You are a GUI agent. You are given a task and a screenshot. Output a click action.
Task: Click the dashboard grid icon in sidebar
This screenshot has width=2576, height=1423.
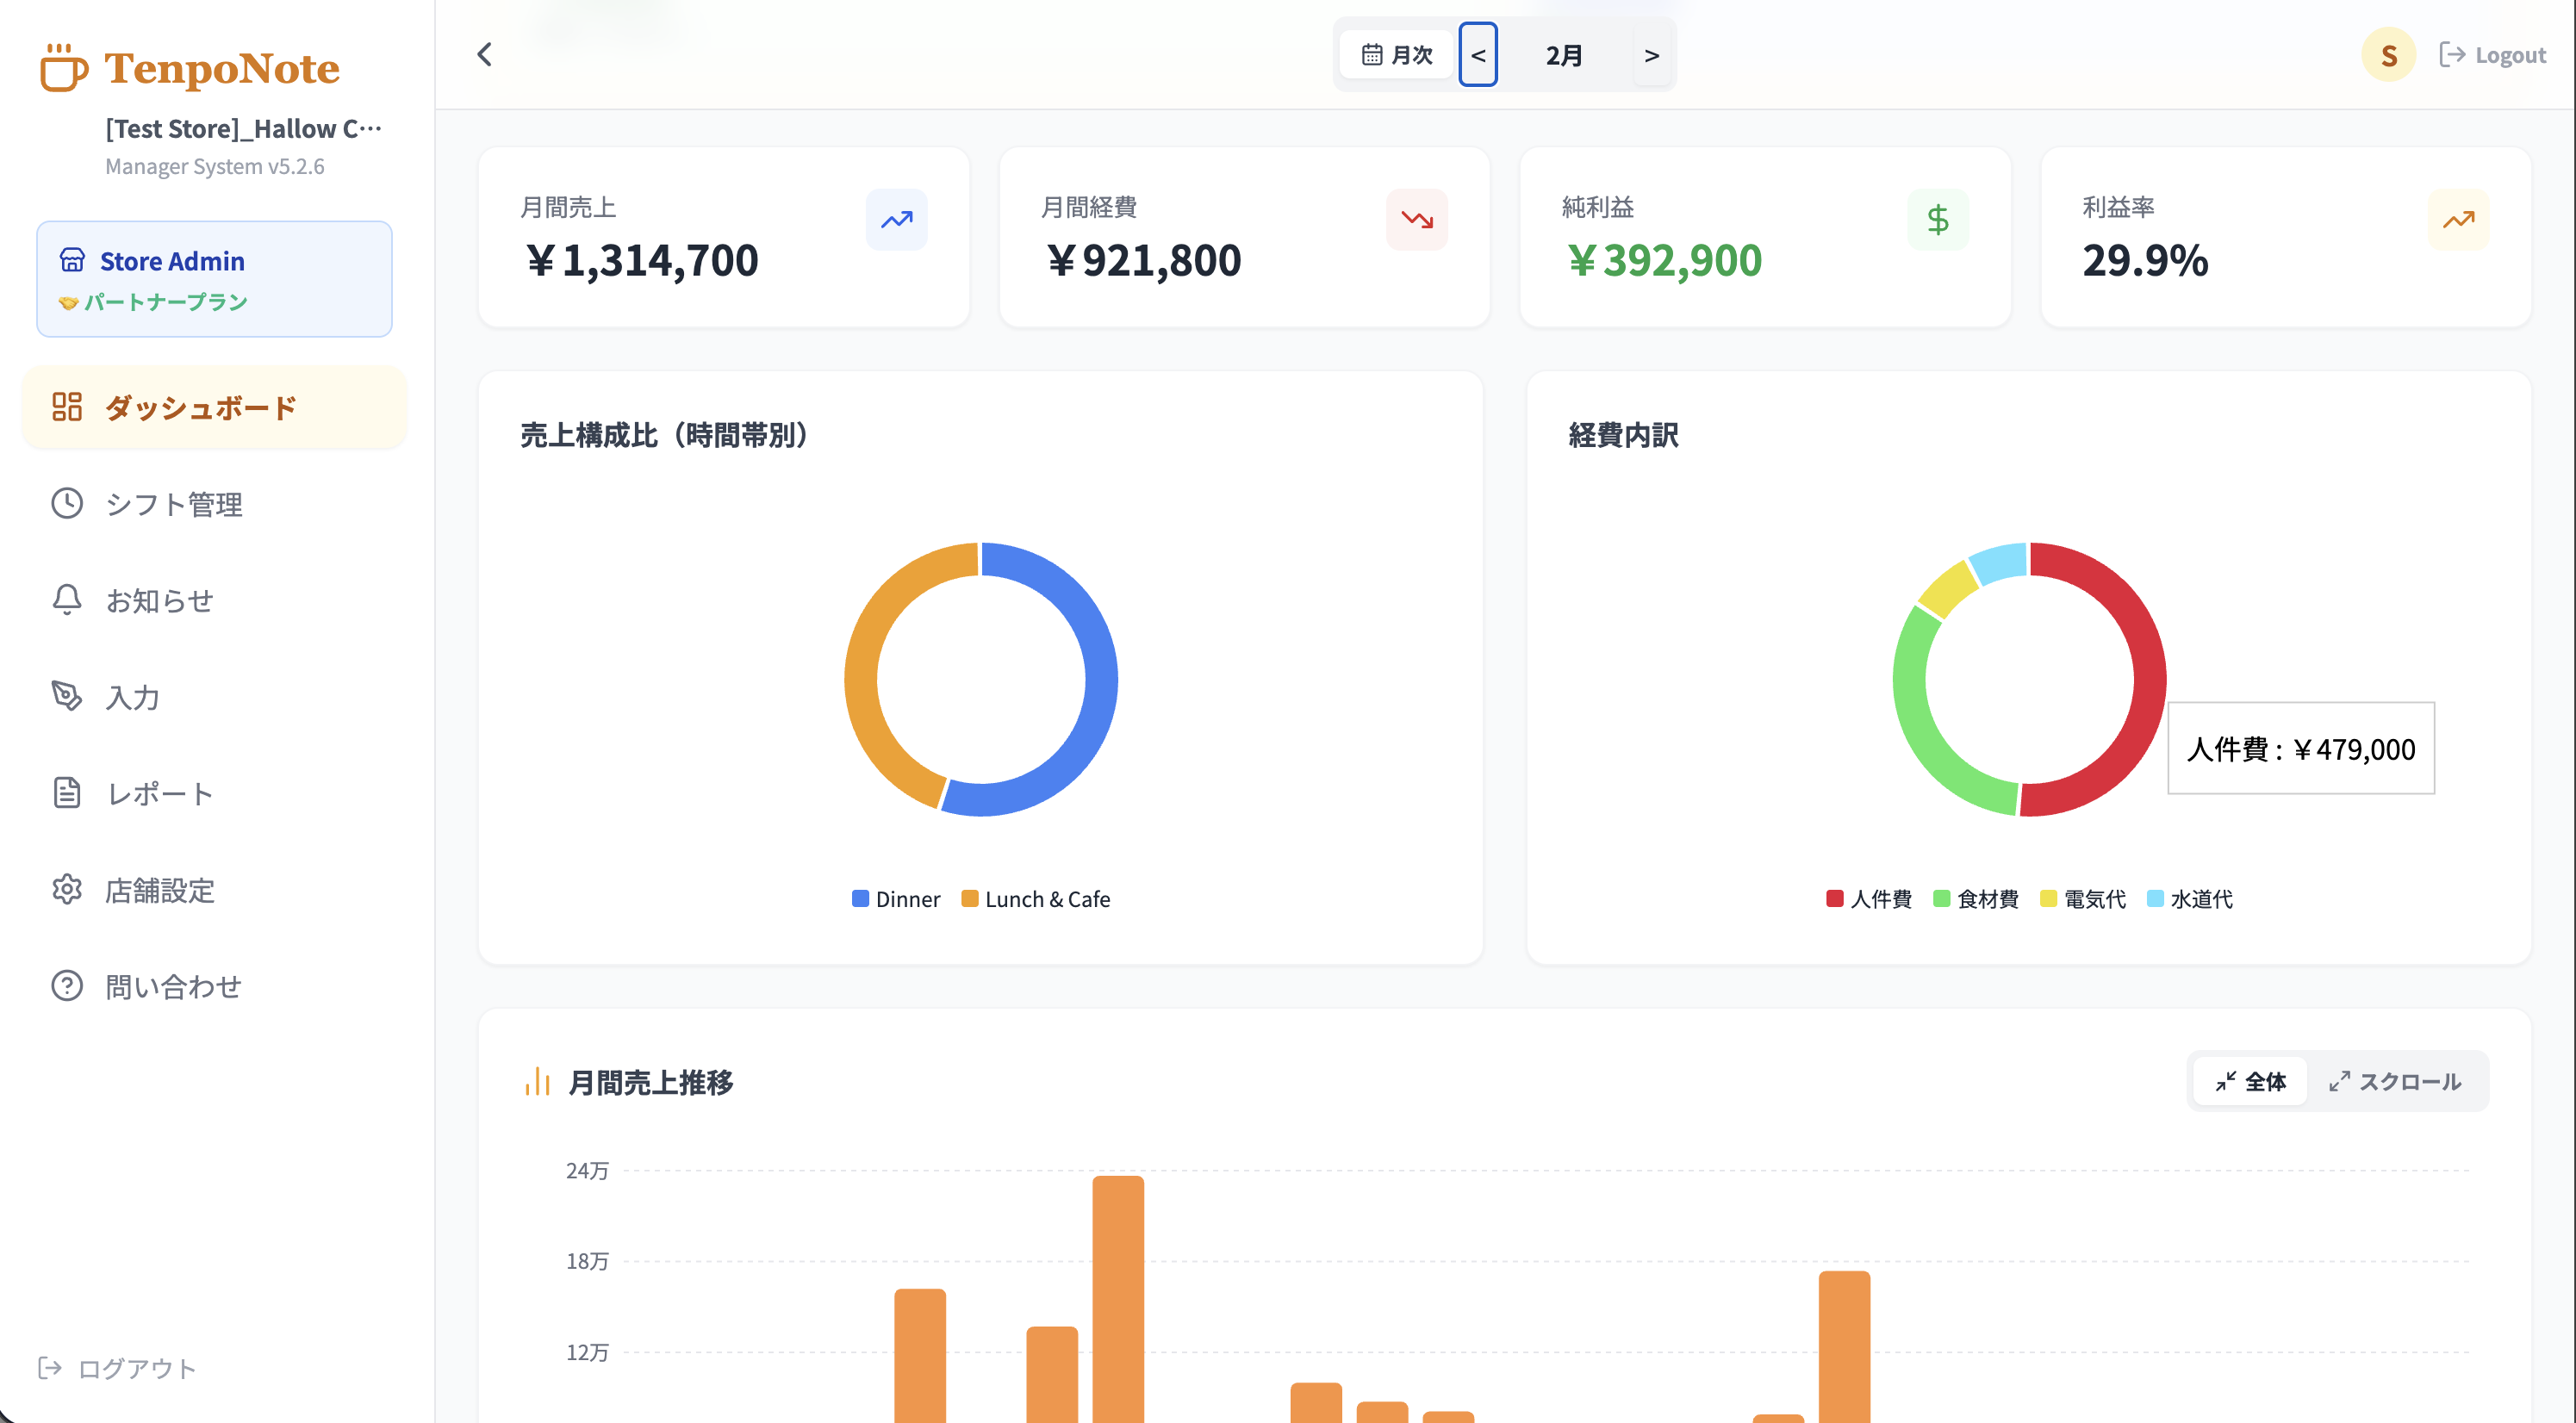67,407
